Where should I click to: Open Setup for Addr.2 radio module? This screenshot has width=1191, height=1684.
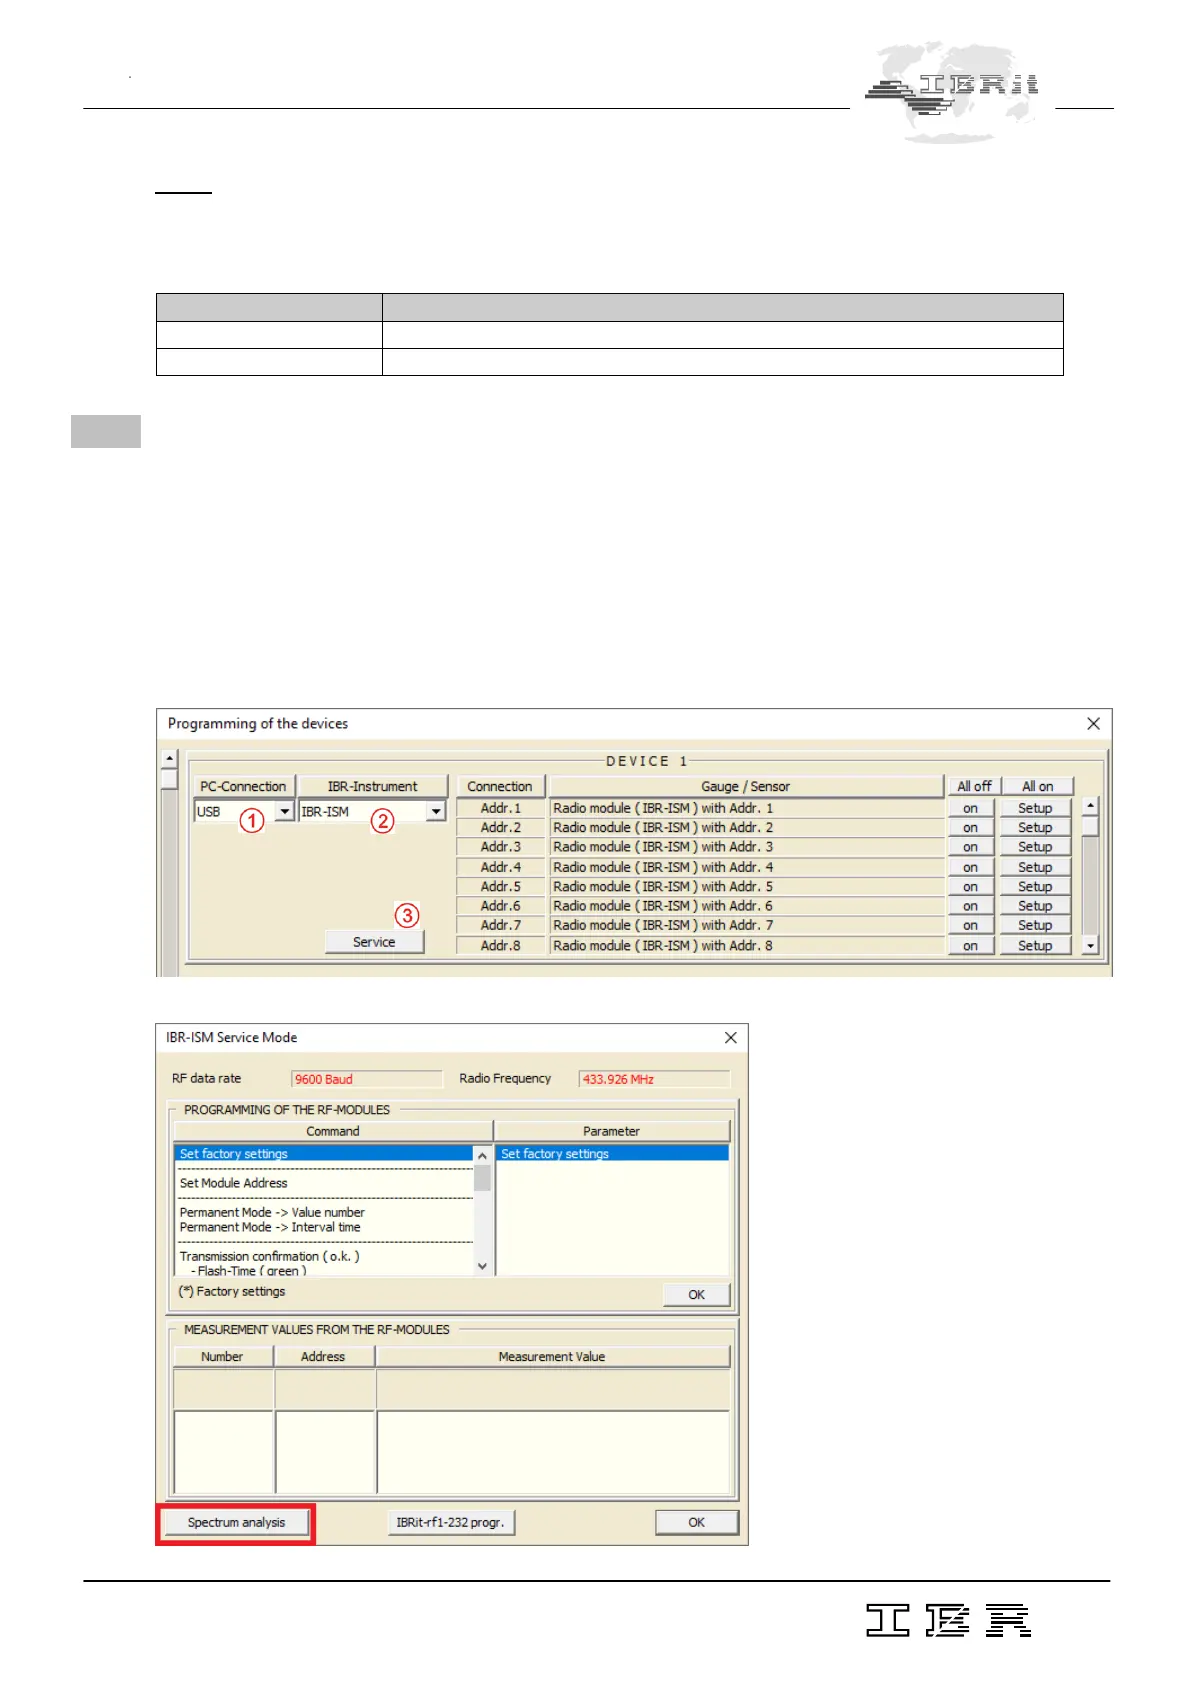pyautogui.click(x=1035, y=827)
